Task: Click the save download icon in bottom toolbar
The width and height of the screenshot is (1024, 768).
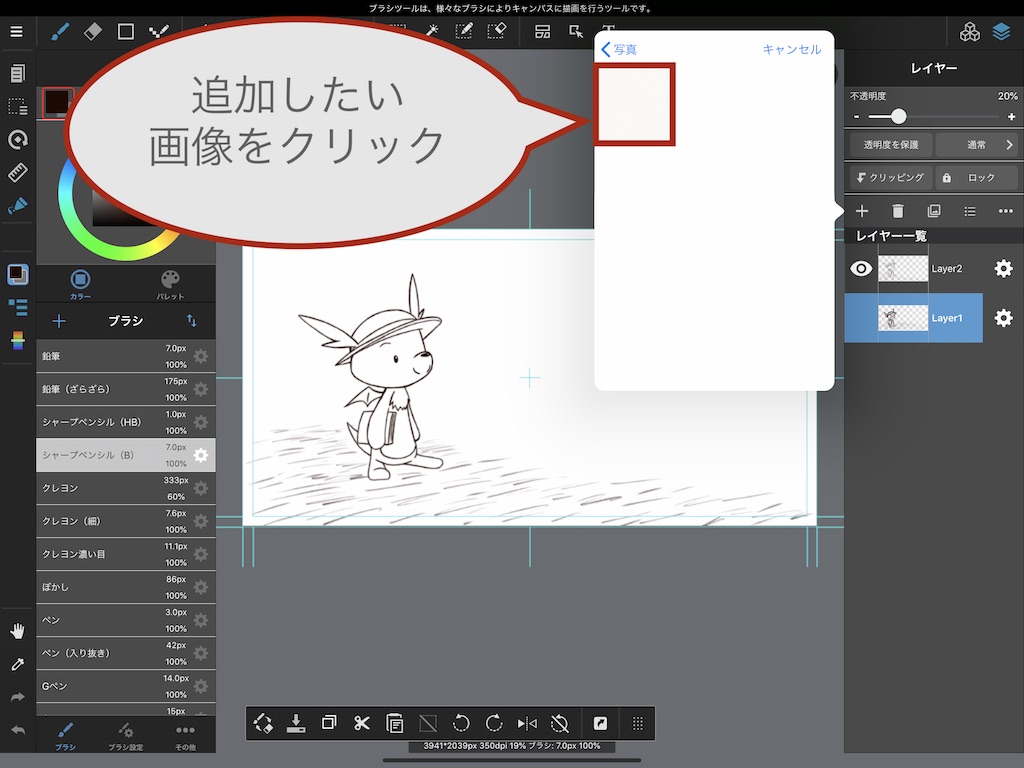Action: click(295, 723)
